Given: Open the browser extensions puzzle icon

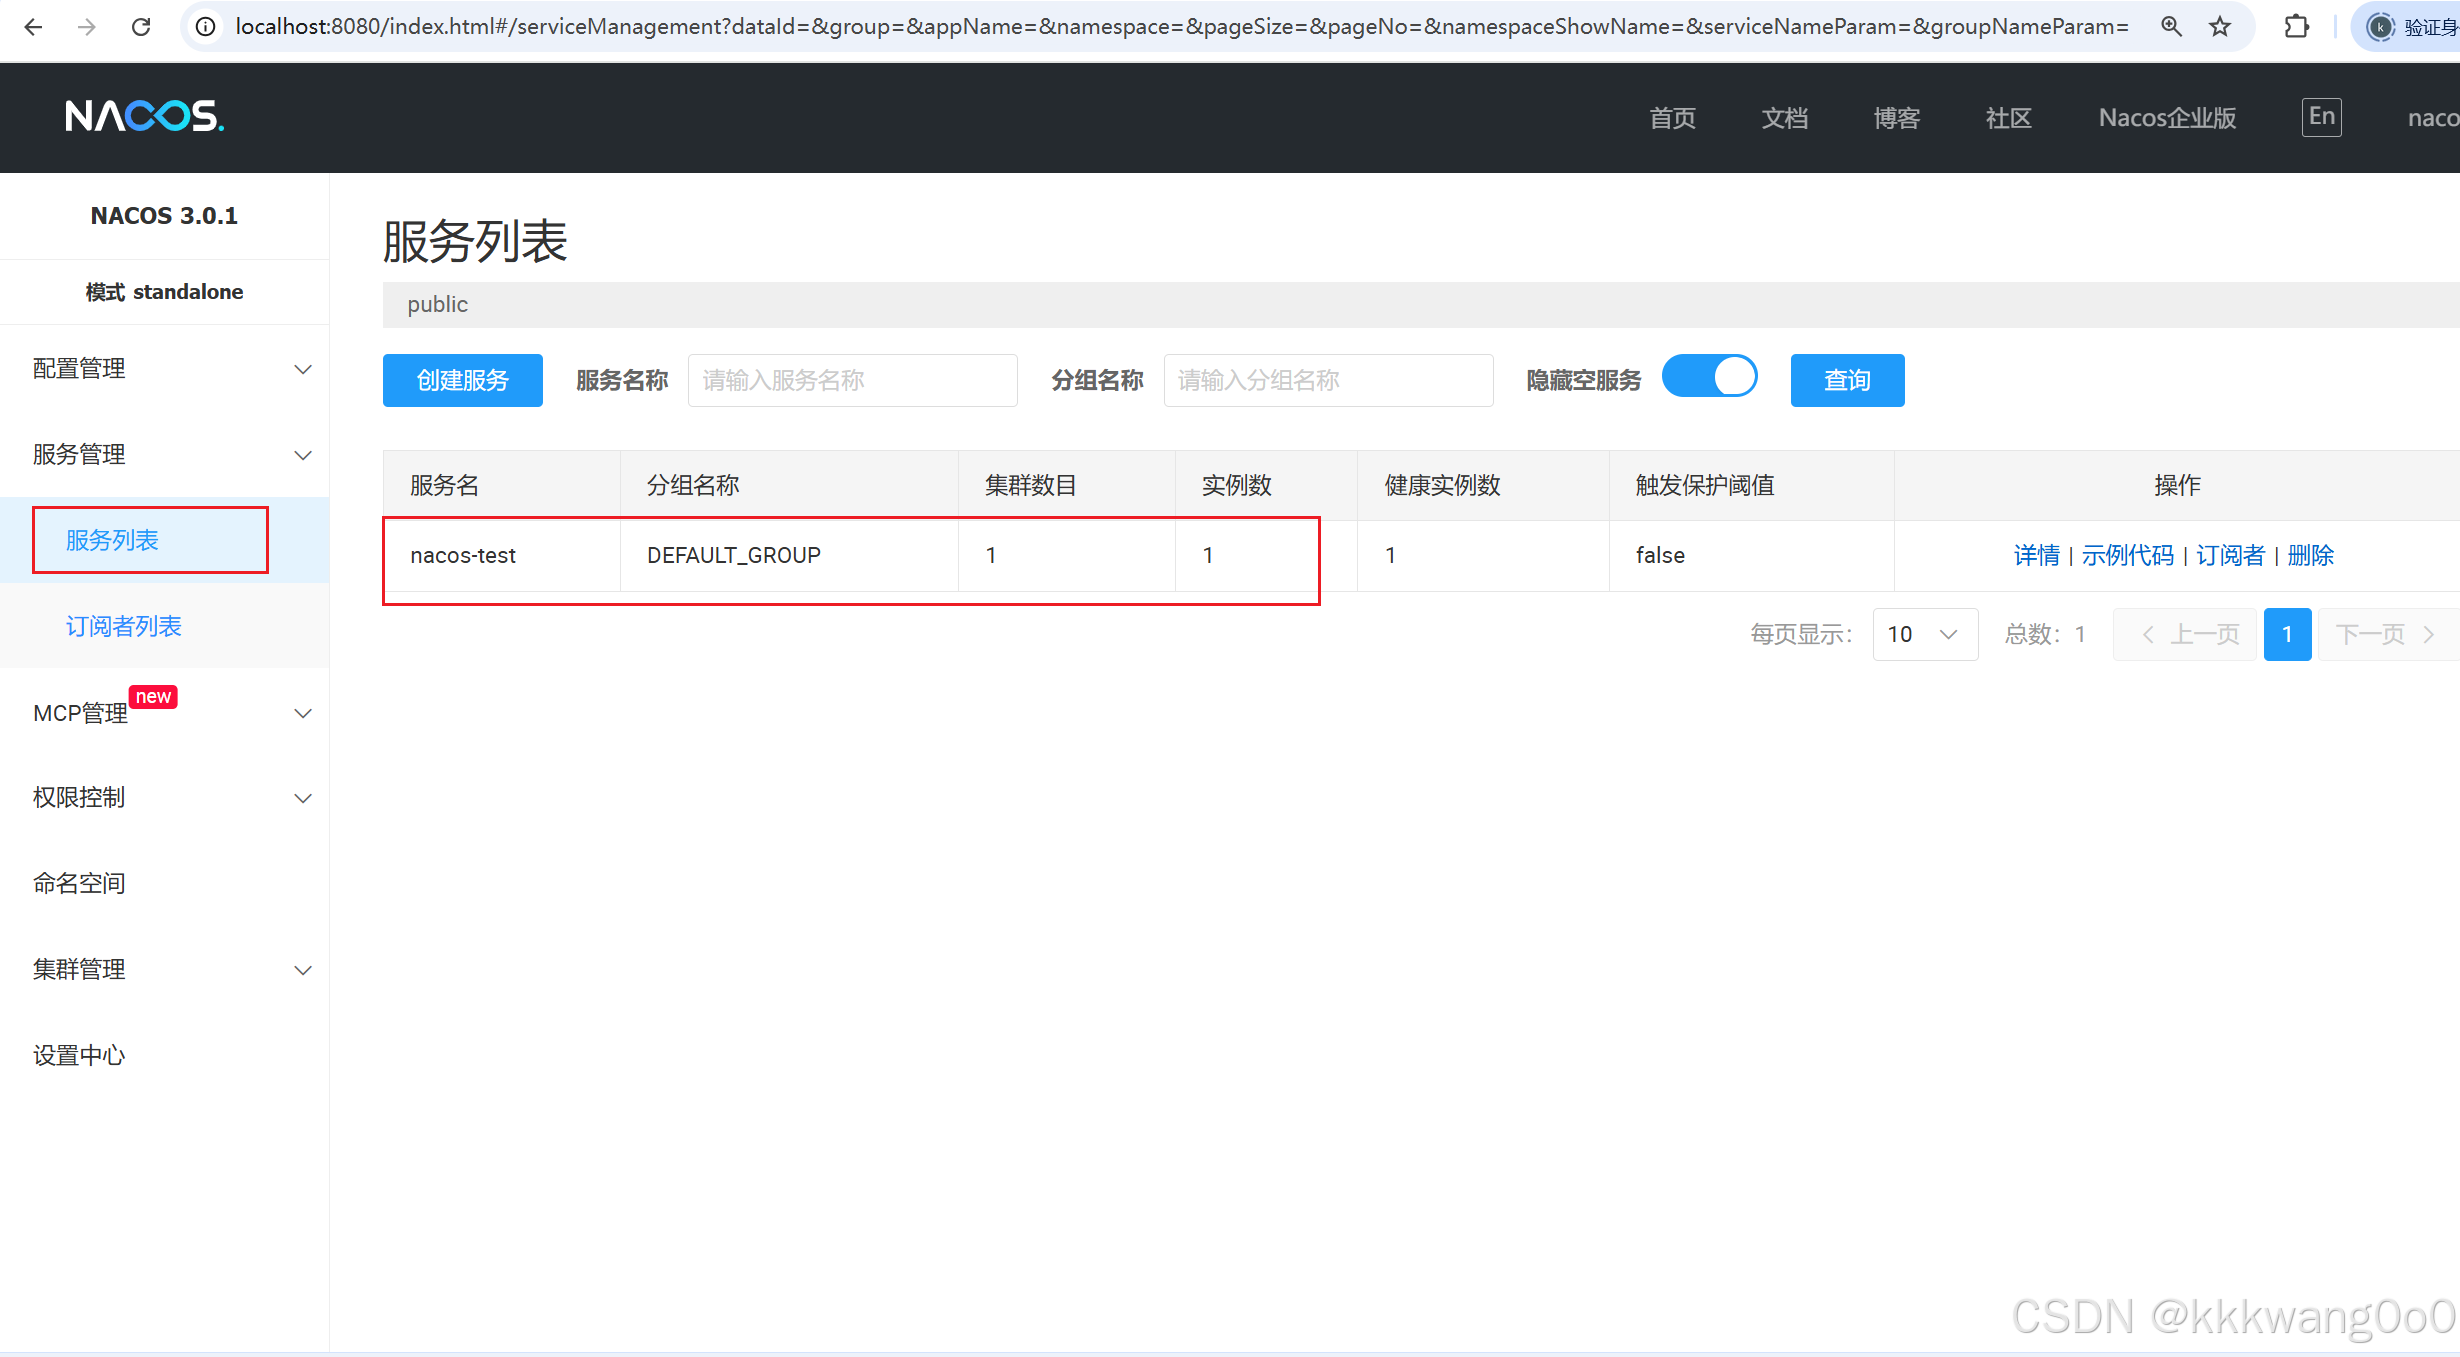Looking at the screenshot, I should [2296, 27].
